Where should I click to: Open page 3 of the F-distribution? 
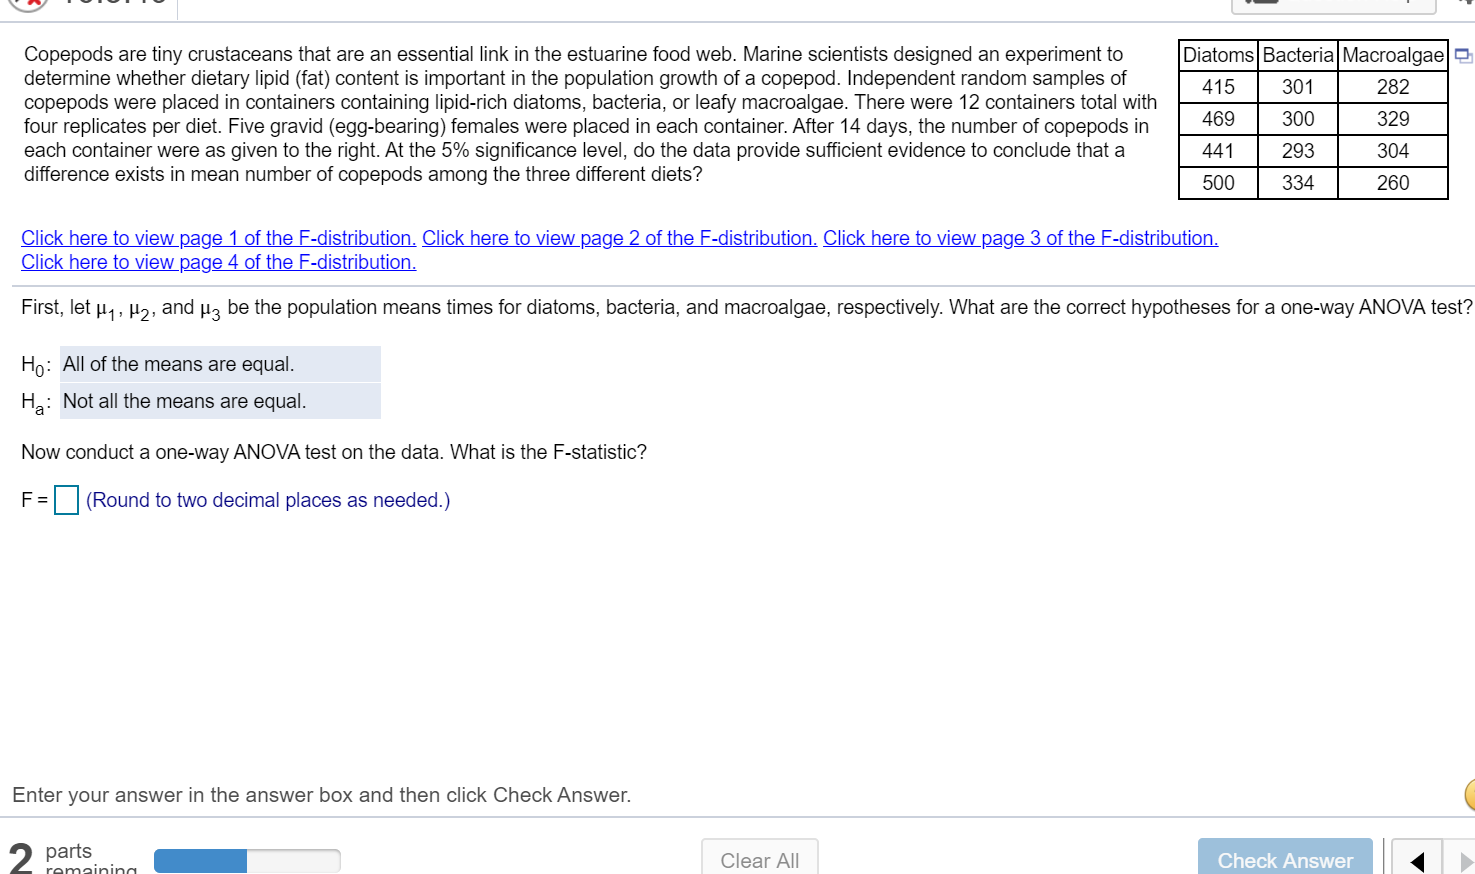[1020, 238]
